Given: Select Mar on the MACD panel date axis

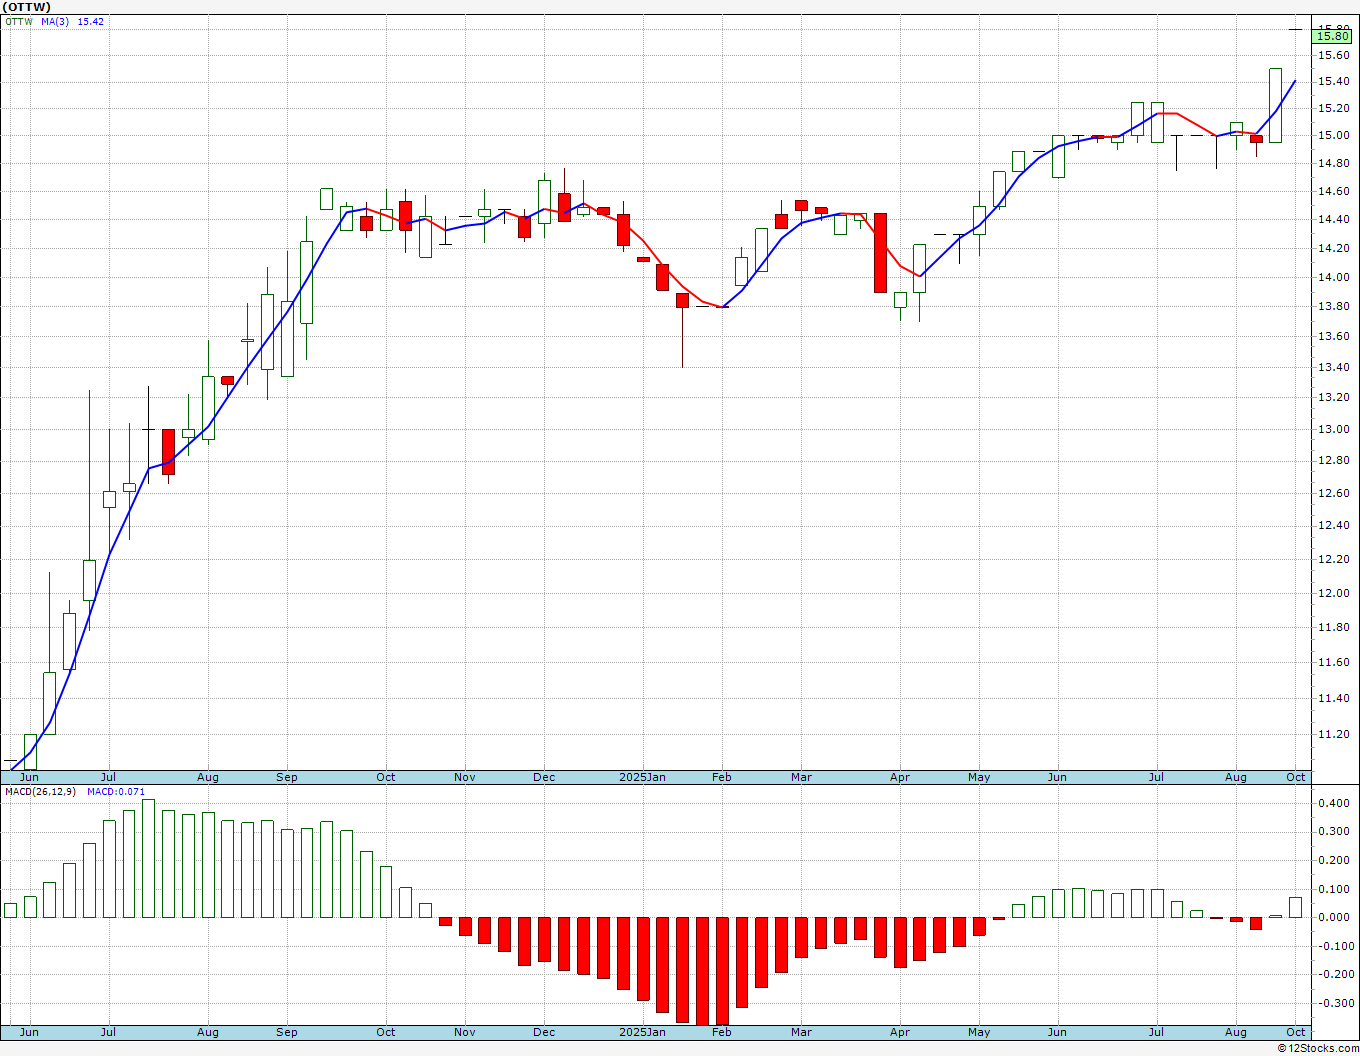Looking at the screenshot, I should pos(801,1032).
